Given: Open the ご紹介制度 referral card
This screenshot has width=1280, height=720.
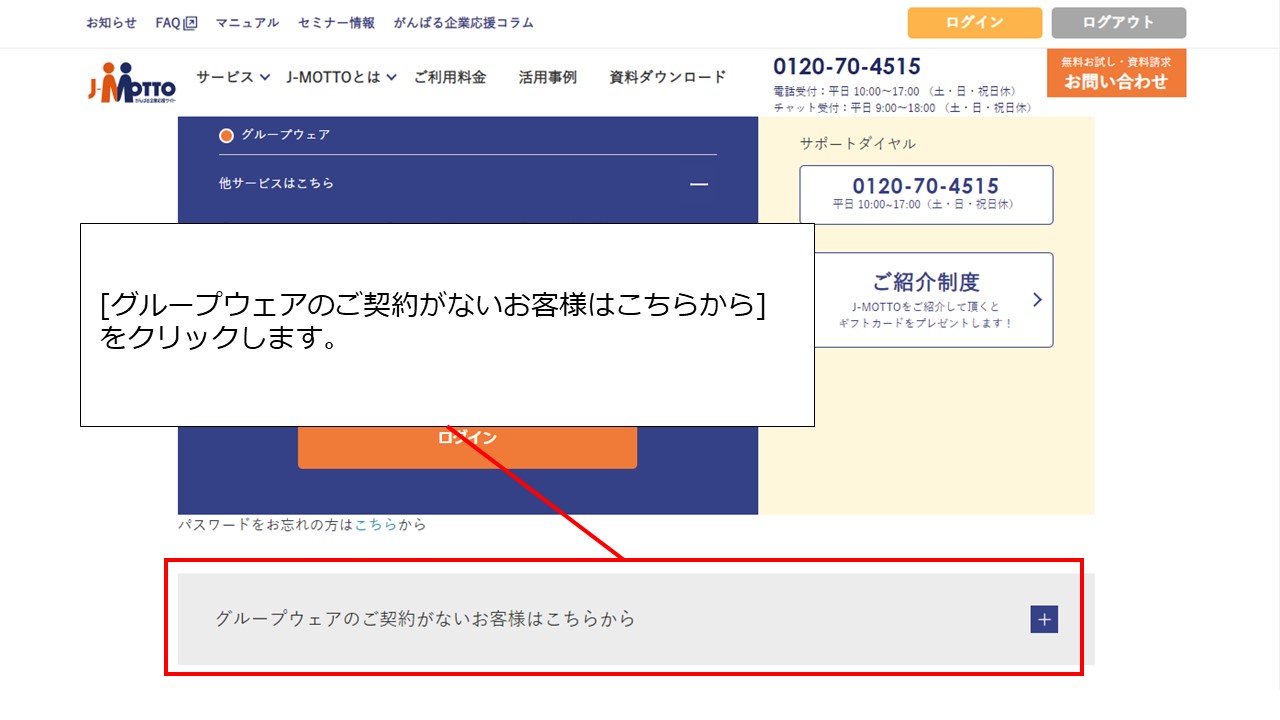Looking at the screenshot, I should click(926, 300).
